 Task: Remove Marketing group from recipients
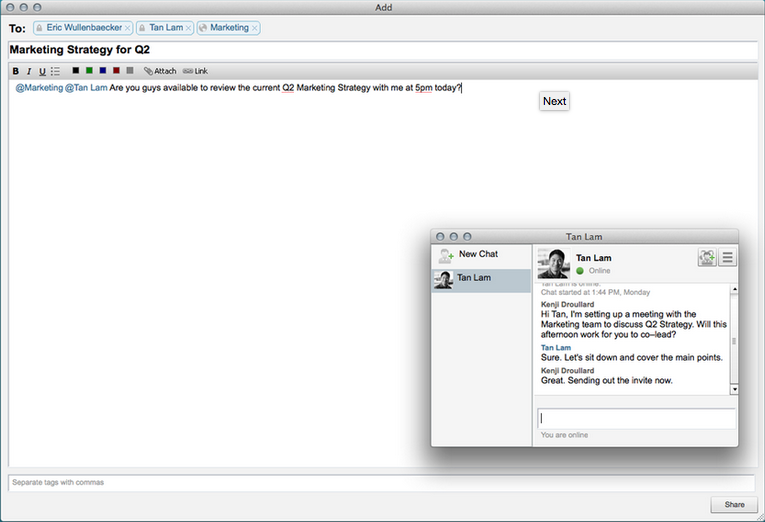pos(254,28)
